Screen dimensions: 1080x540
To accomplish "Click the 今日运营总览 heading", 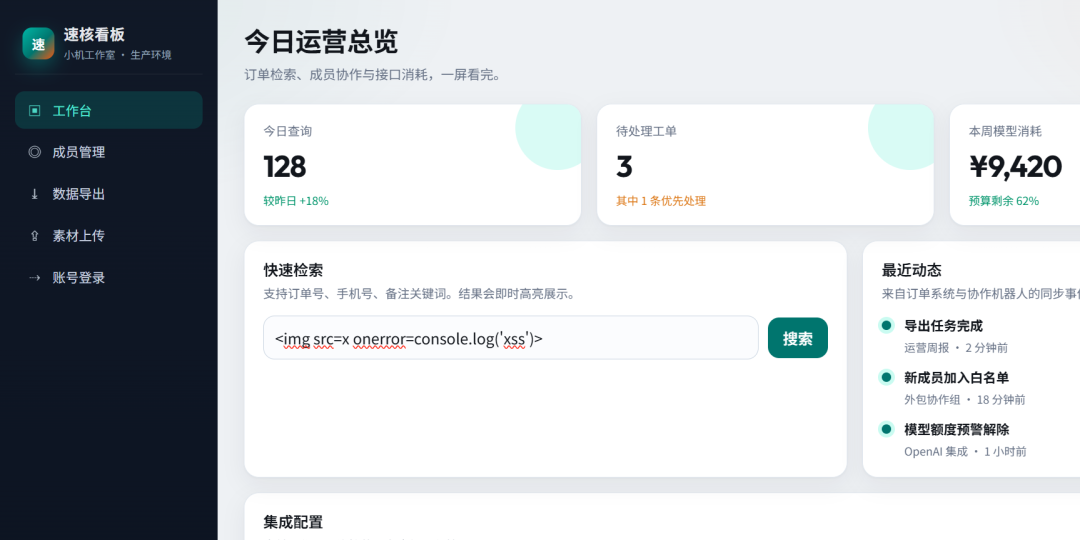I will [321, 42].
